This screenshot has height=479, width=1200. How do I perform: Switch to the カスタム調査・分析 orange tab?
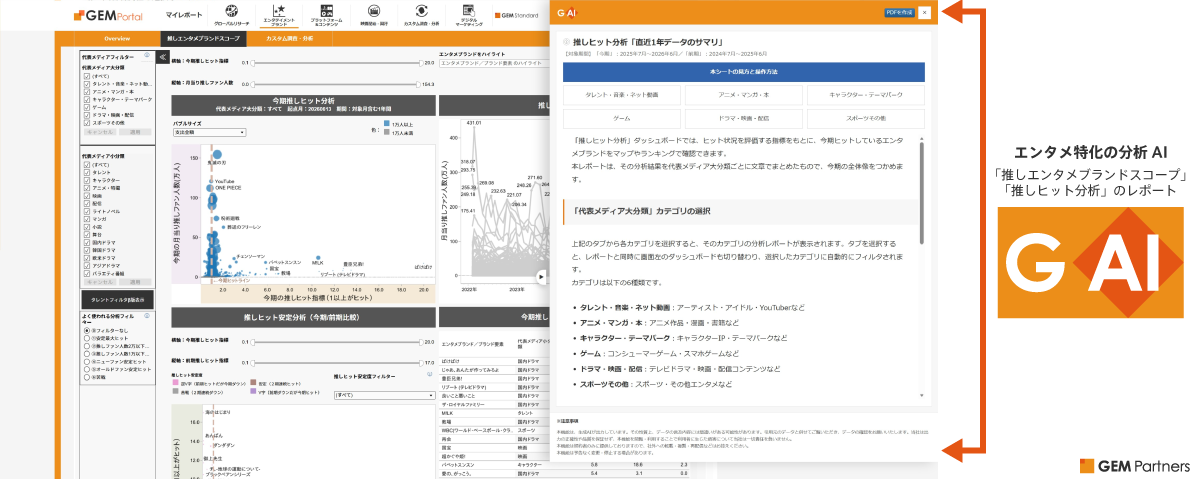point(290,38)
